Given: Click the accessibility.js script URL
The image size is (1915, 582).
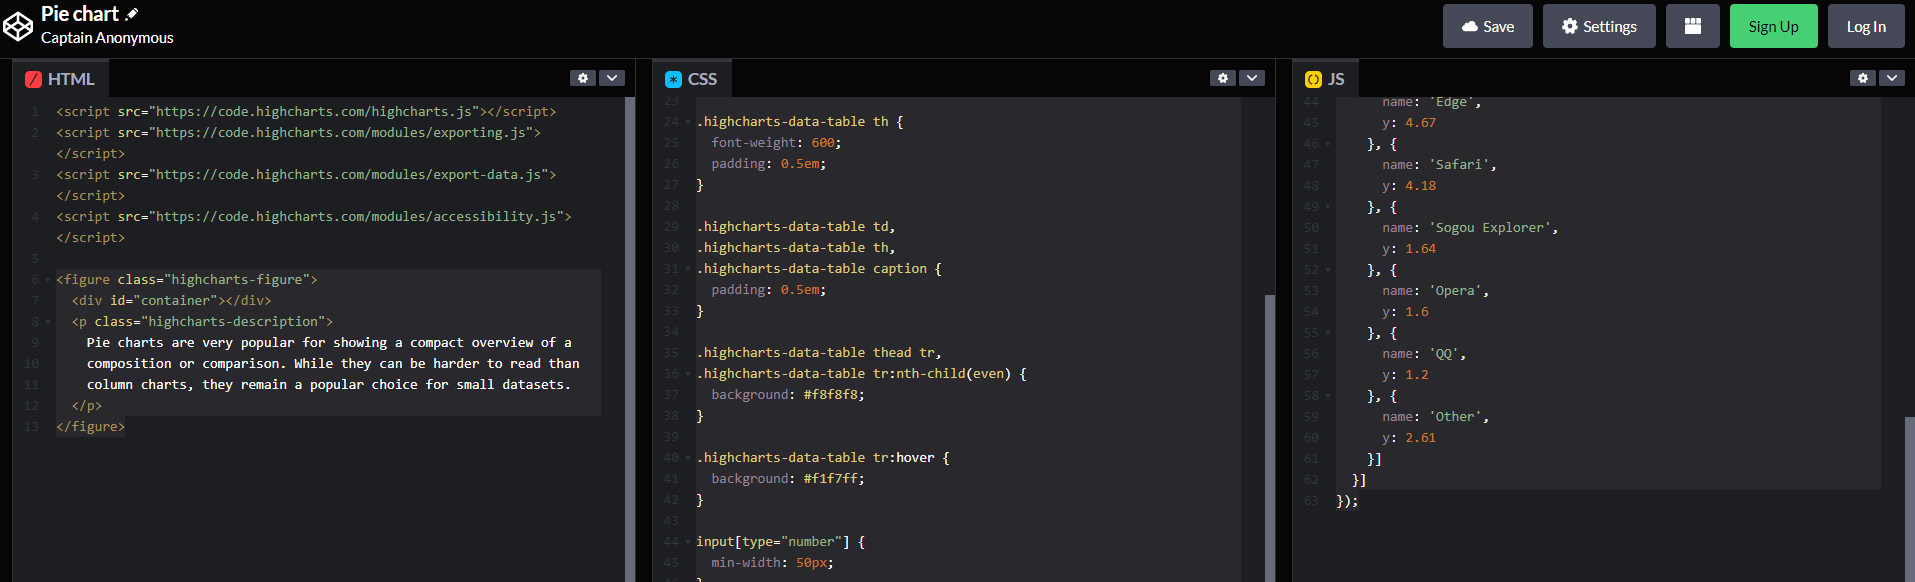Looking at the screenshot, I should coord(356,217).
